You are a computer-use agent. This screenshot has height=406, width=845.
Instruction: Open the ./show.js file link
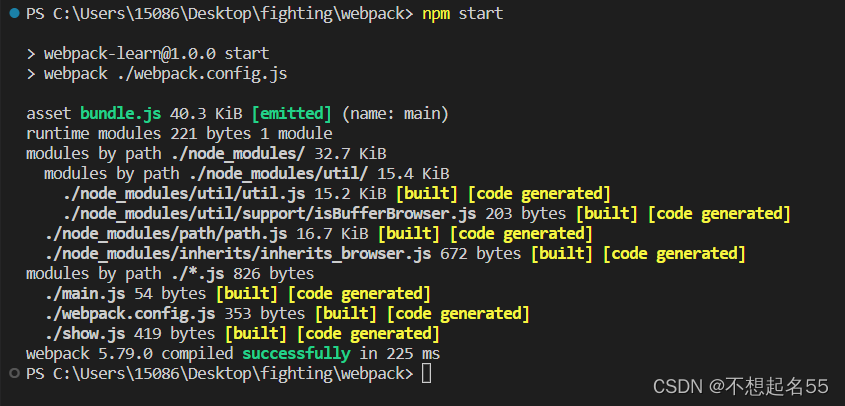click(x=85, y=333)
